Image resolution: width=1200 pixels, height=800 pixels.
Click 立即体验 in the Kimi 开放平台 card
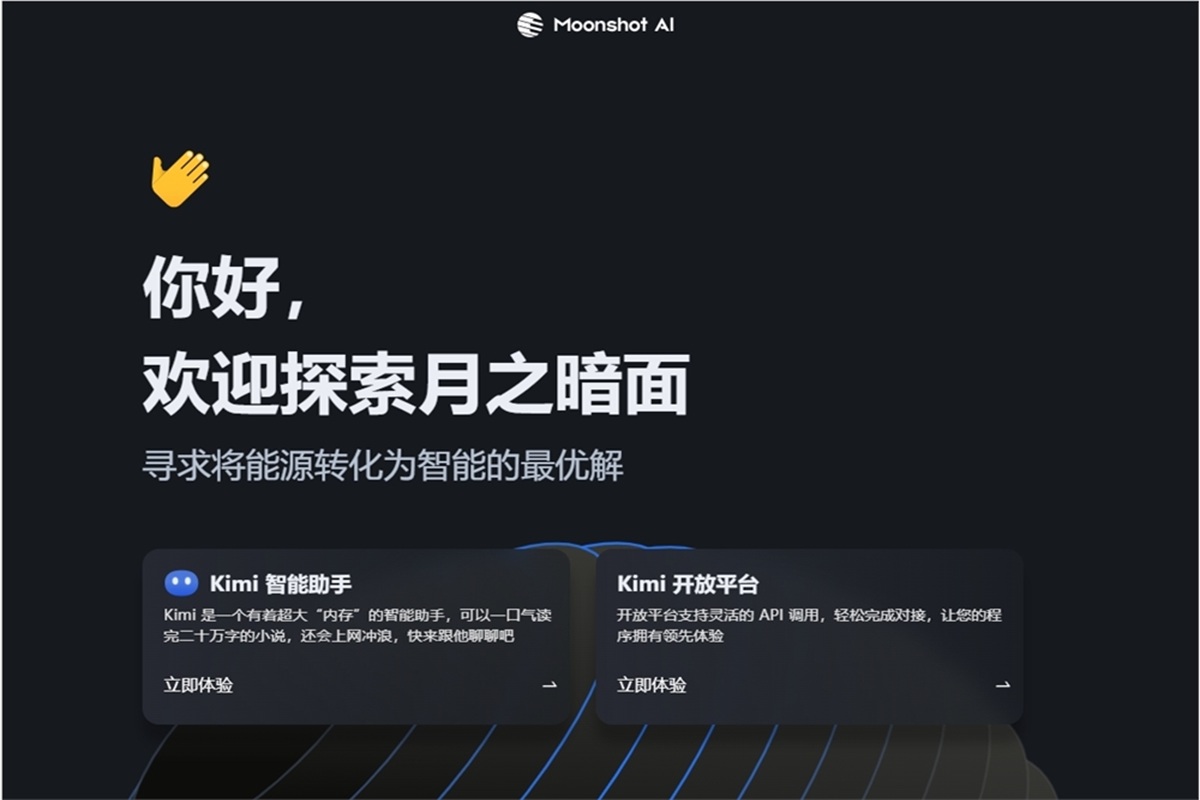[x=651, y=685]
